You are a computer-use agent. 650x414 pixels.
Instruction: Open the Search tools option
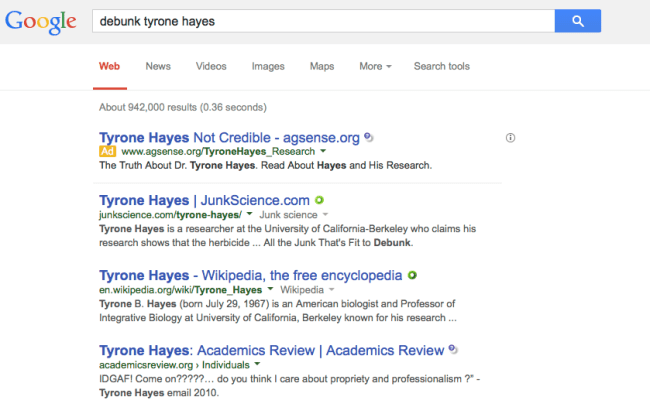[441, 67]
